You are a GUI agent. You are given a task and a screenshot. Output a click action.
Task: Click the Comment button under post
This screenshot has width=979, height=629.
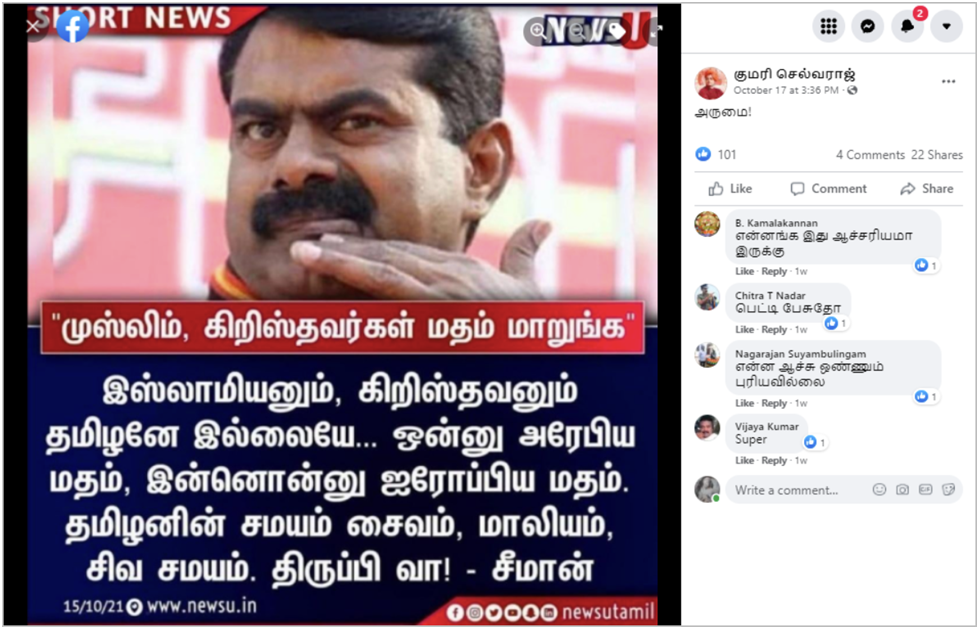click(829, 189)
